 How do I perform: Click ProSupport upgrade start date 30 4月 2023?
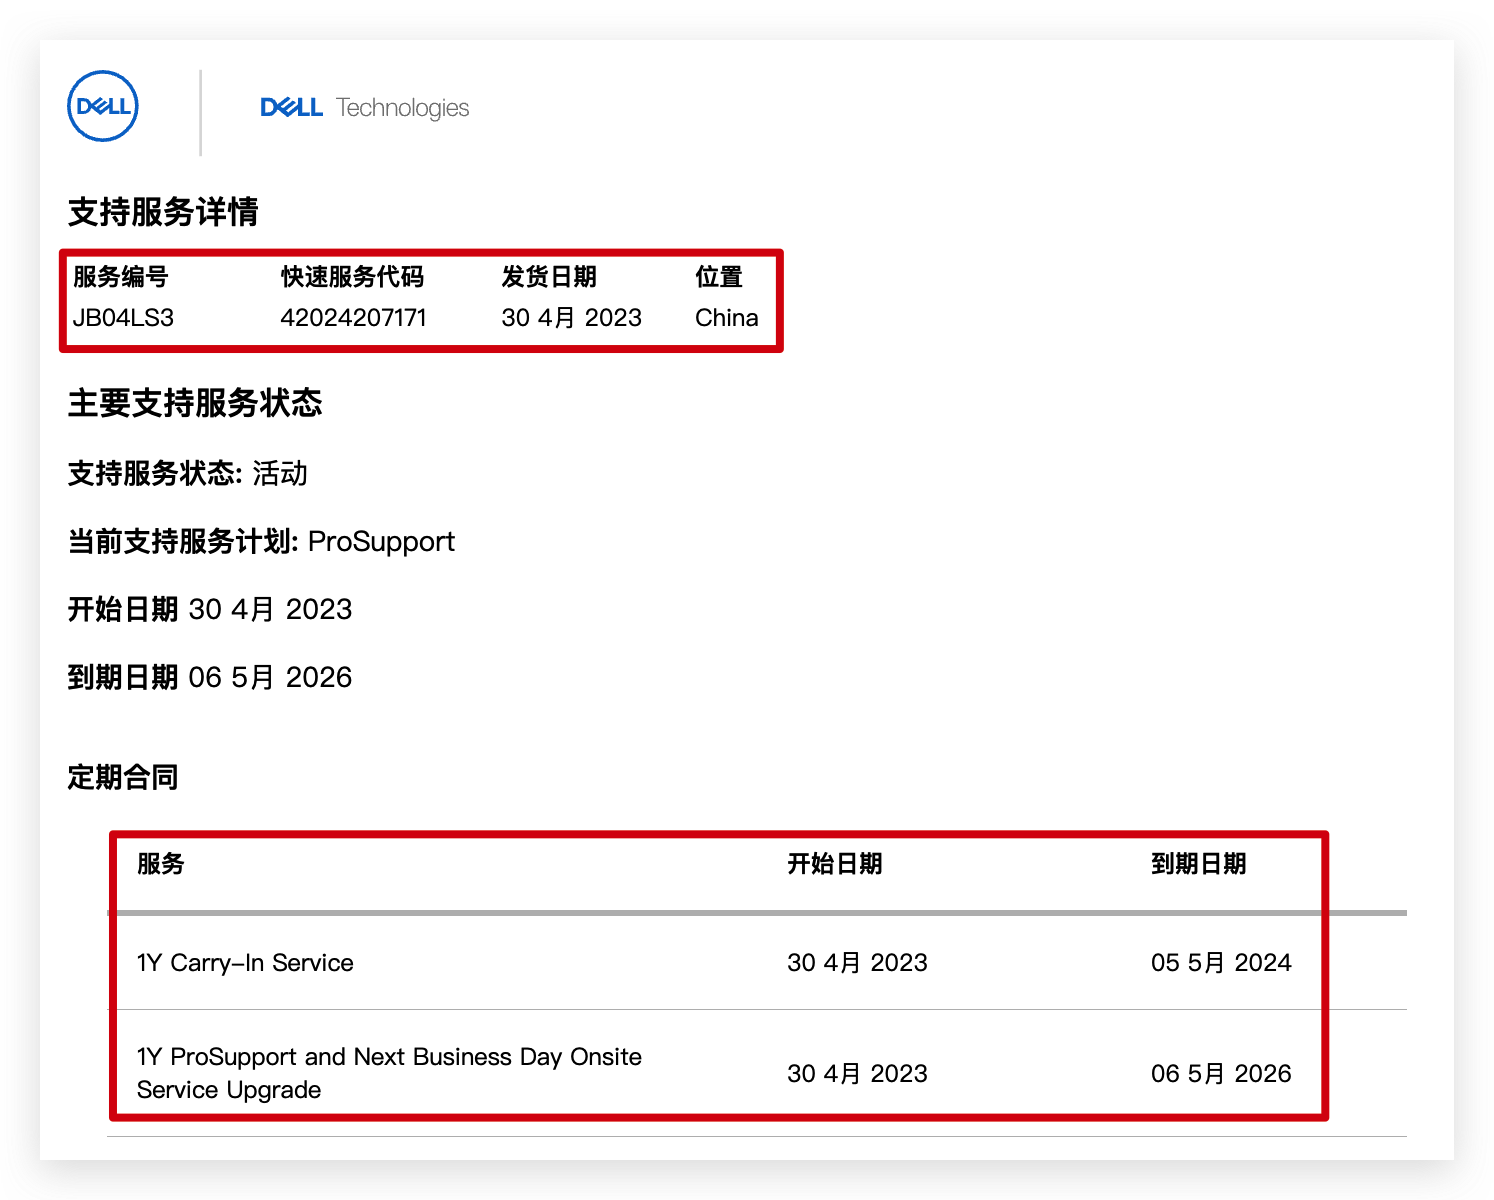click(857, 1073)
